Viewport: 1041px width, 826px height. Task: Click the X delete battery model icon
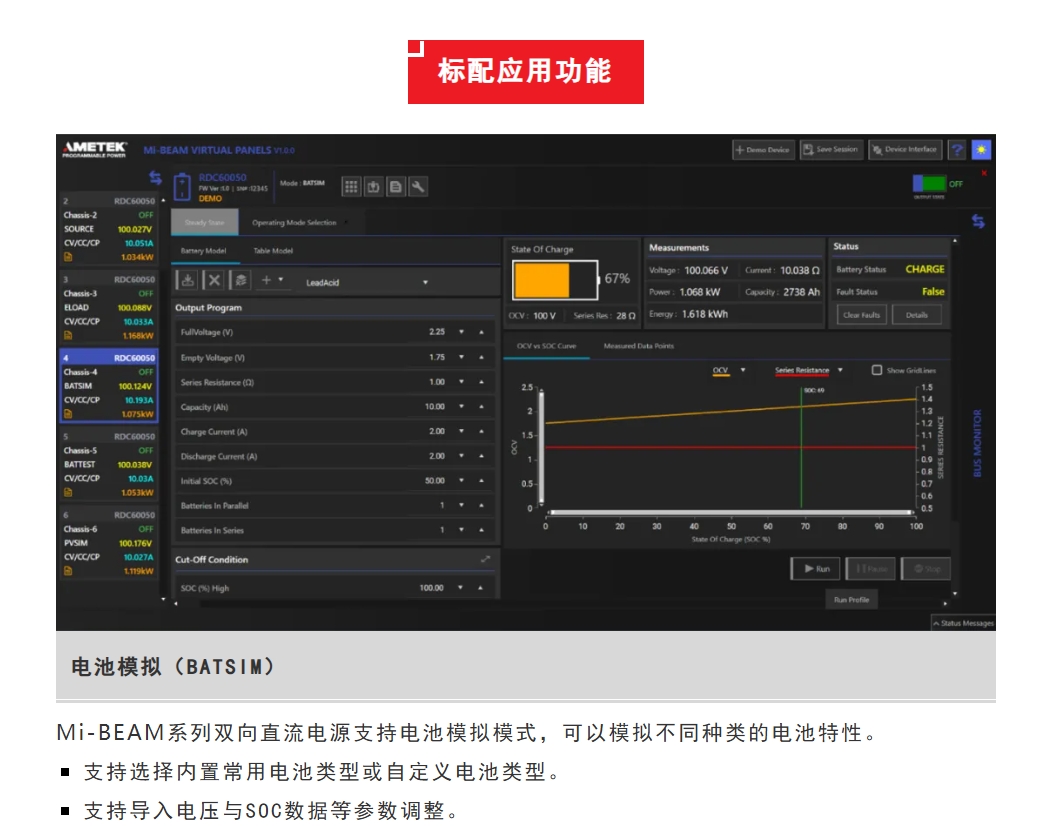214,280
